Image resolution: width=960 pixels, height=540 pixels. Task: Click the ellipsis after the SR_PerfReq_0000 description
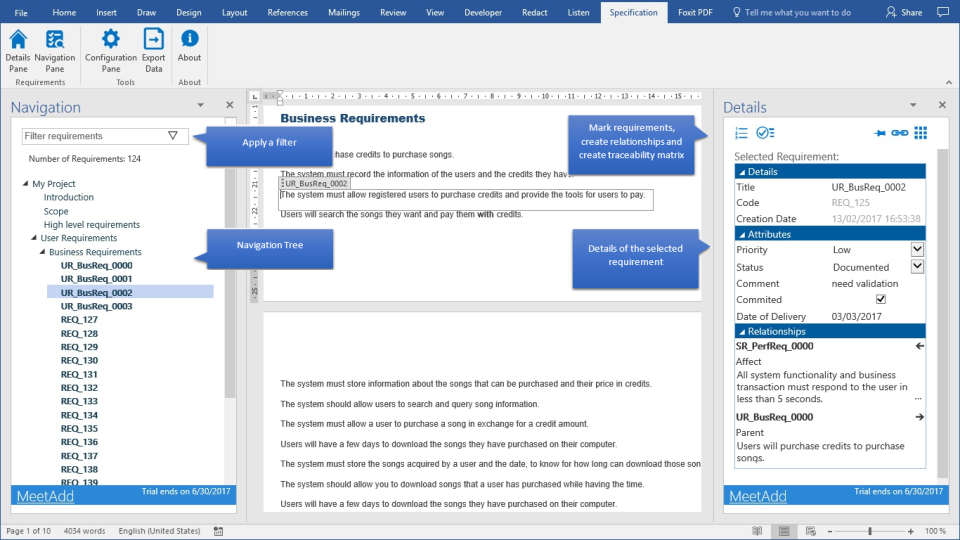[x=918, y=399]
